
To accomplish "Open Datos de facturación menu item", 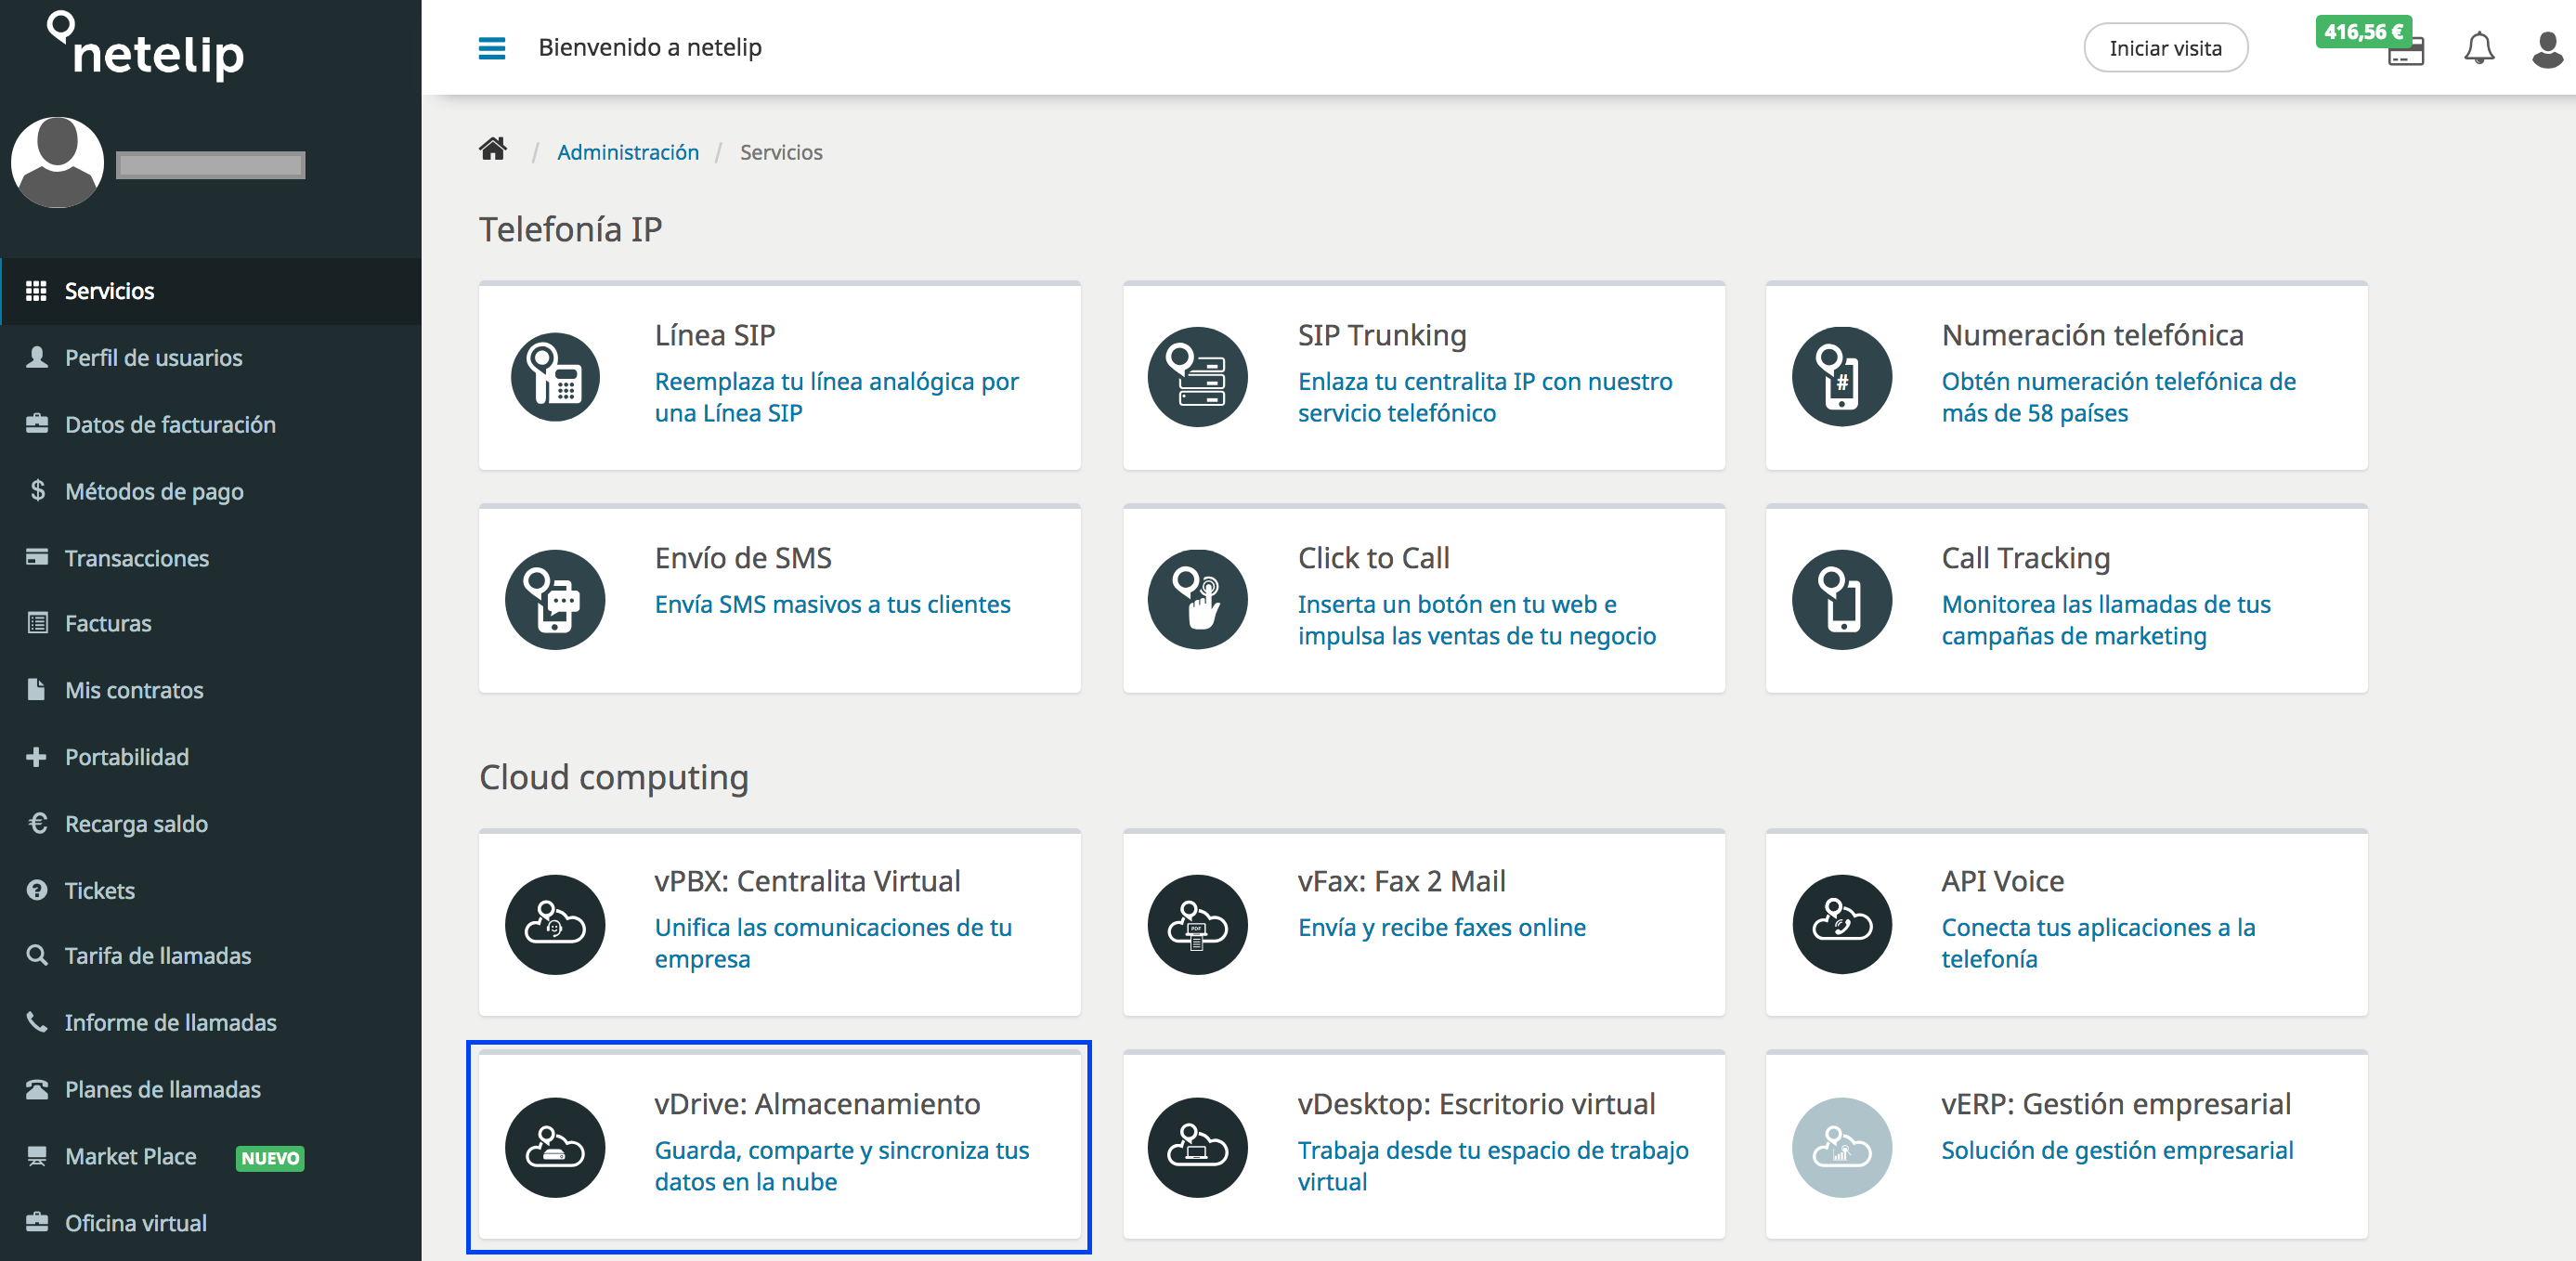I will pos(211,424).
